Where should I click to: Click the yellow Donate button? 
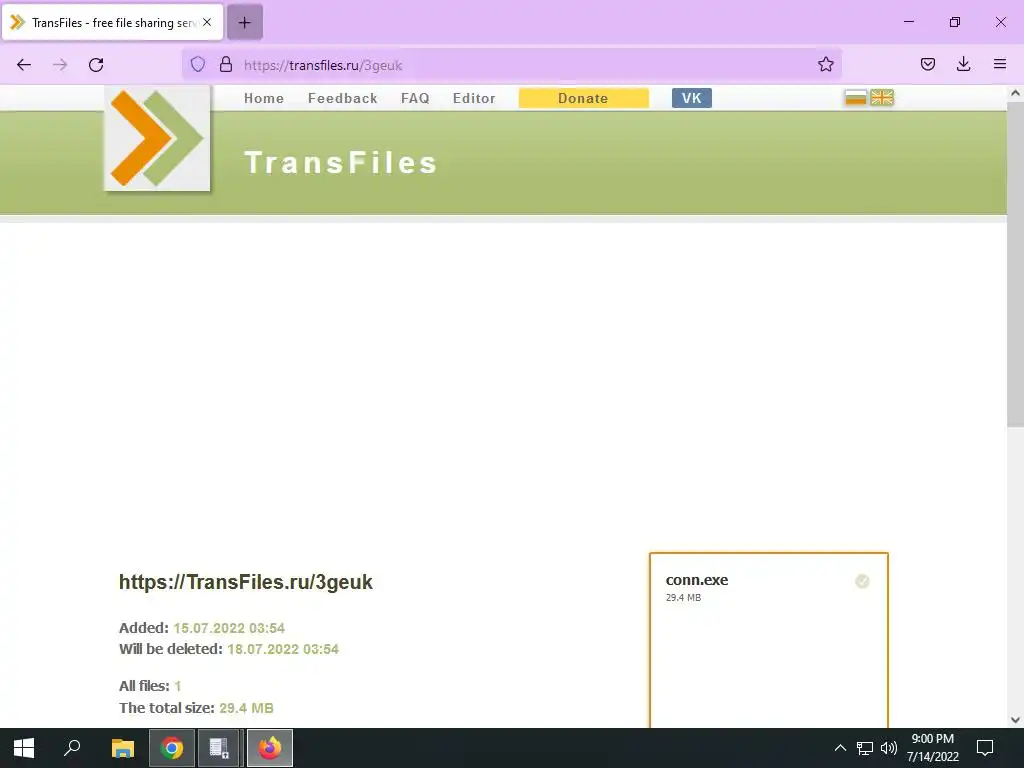(584, 99)
